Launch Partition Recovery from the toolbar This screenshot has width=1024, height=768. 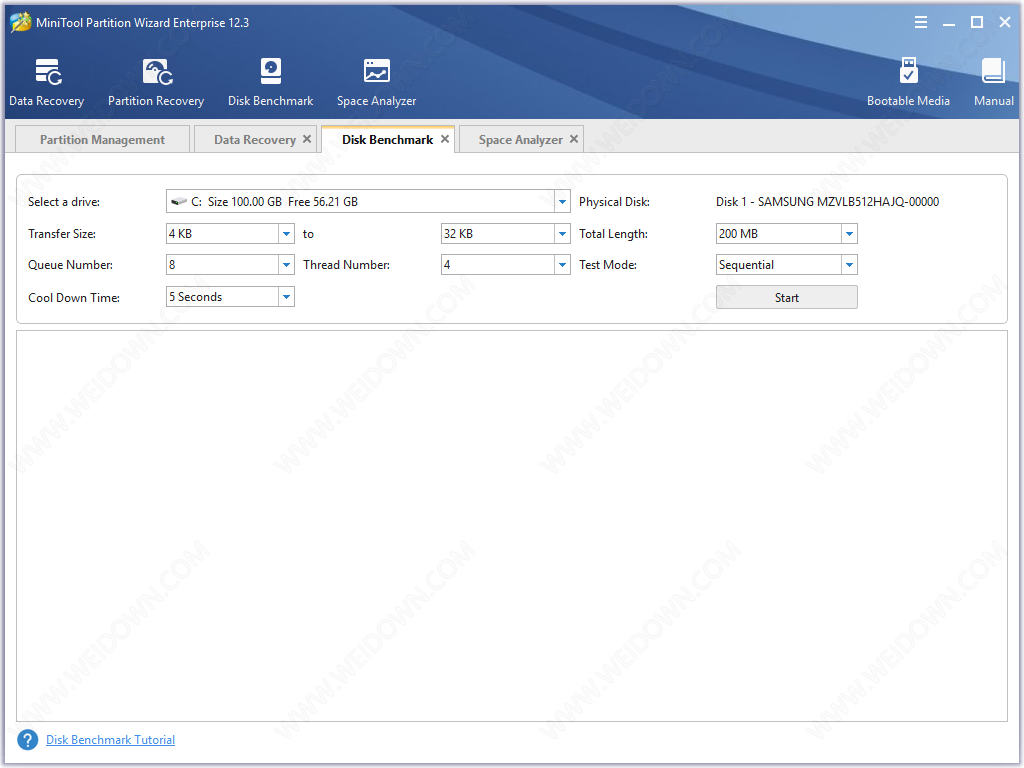[x=156, y=72]
